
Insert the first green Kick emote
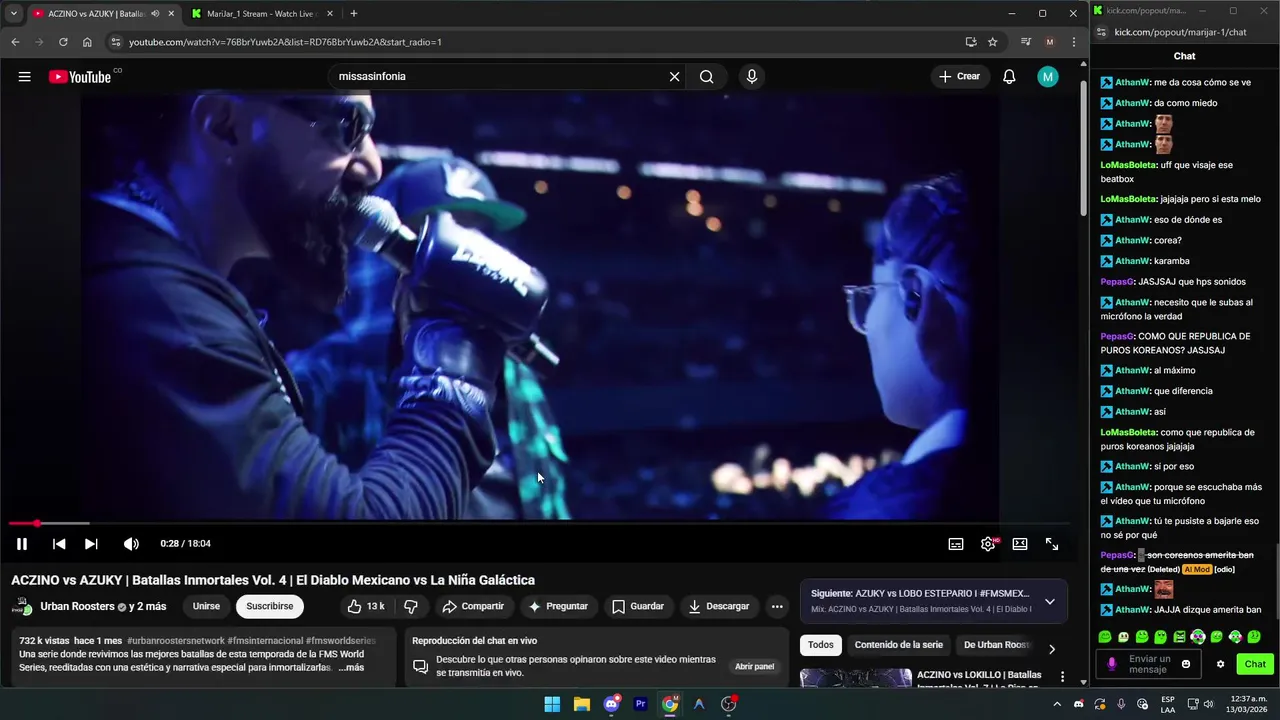point(1105,637)
